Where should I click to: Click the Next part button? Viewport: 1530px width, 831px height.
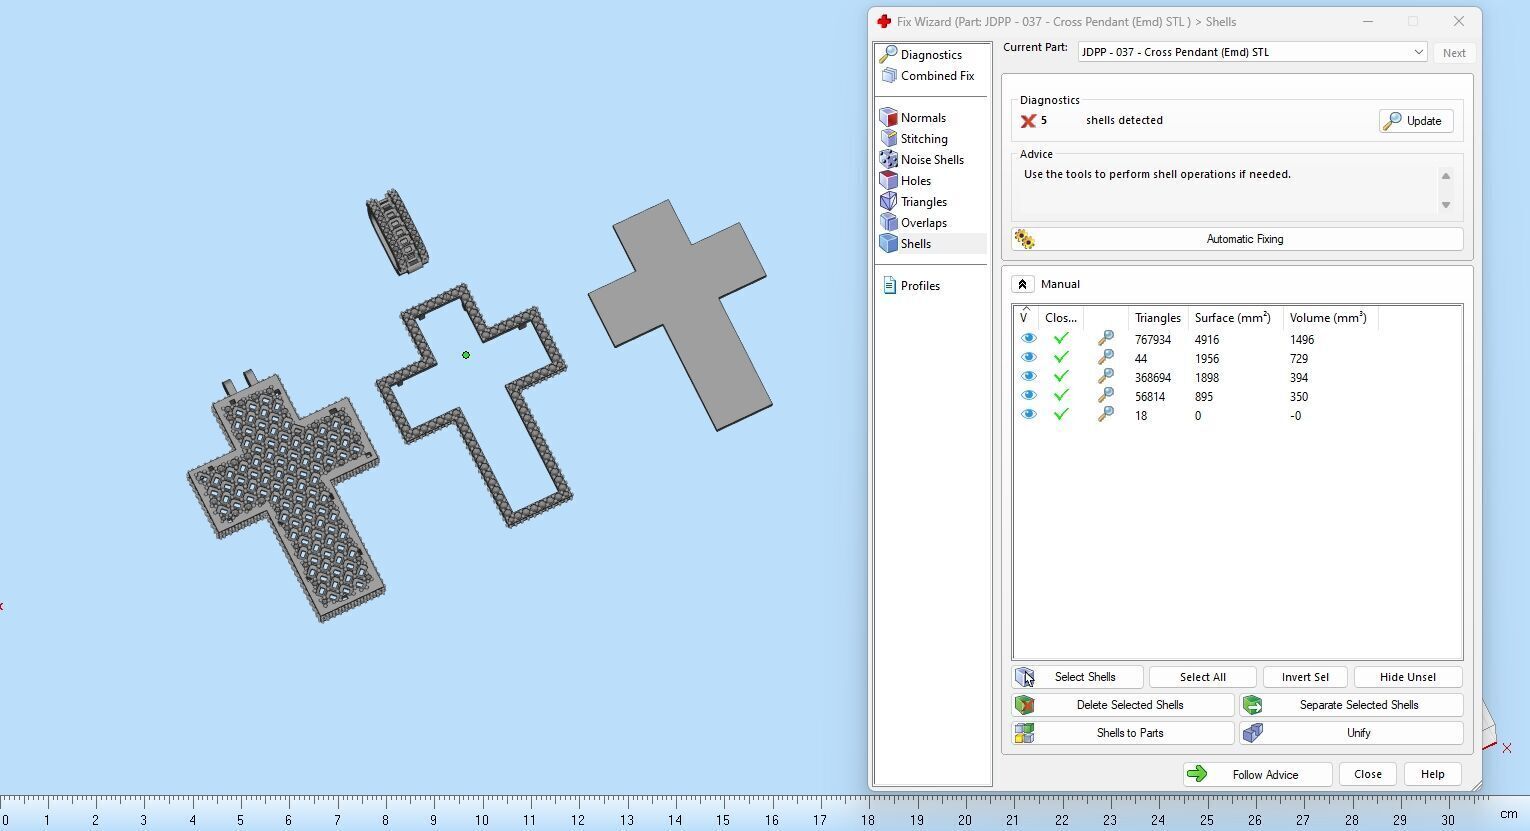[x=1454, y=53]
